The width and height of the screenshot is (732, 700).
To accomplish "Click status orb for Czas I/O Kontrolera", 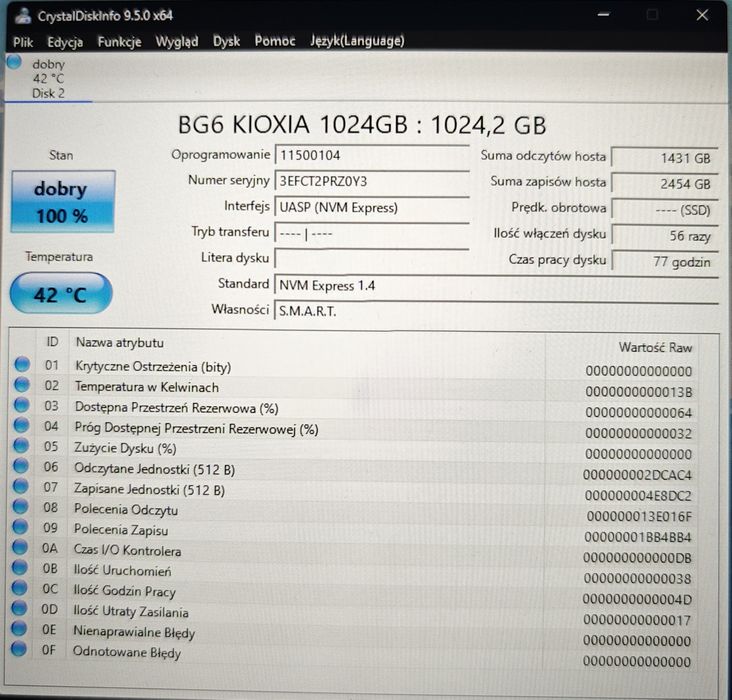I will click(20, 547).
